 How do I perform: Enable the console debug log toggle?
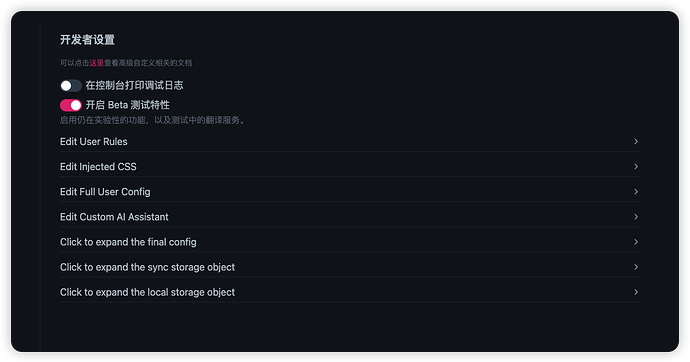(71, 86)
